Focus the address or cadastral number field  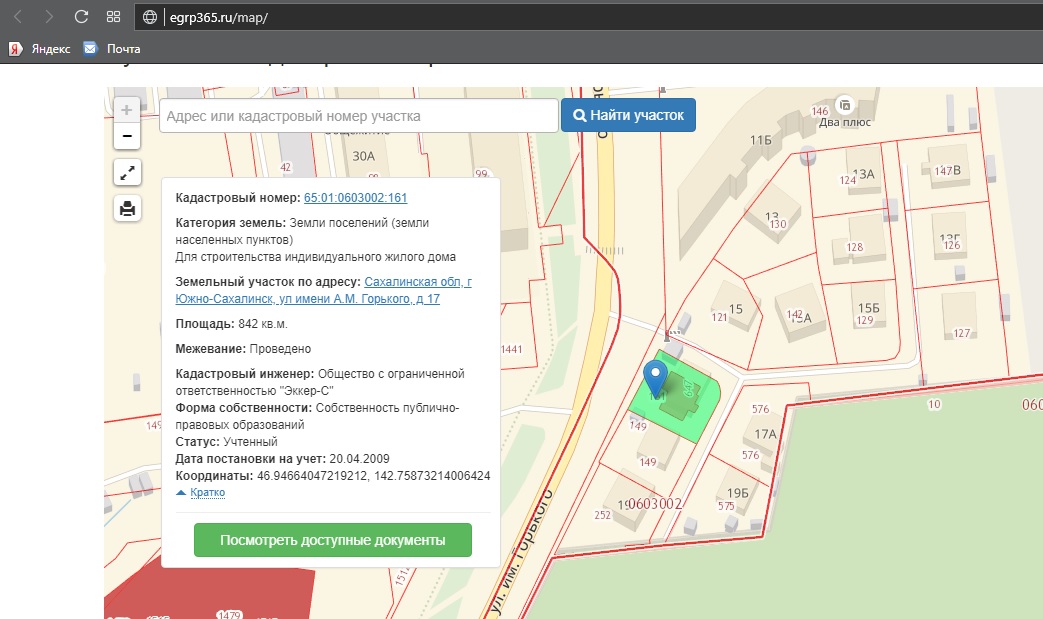tap(358, 116)
